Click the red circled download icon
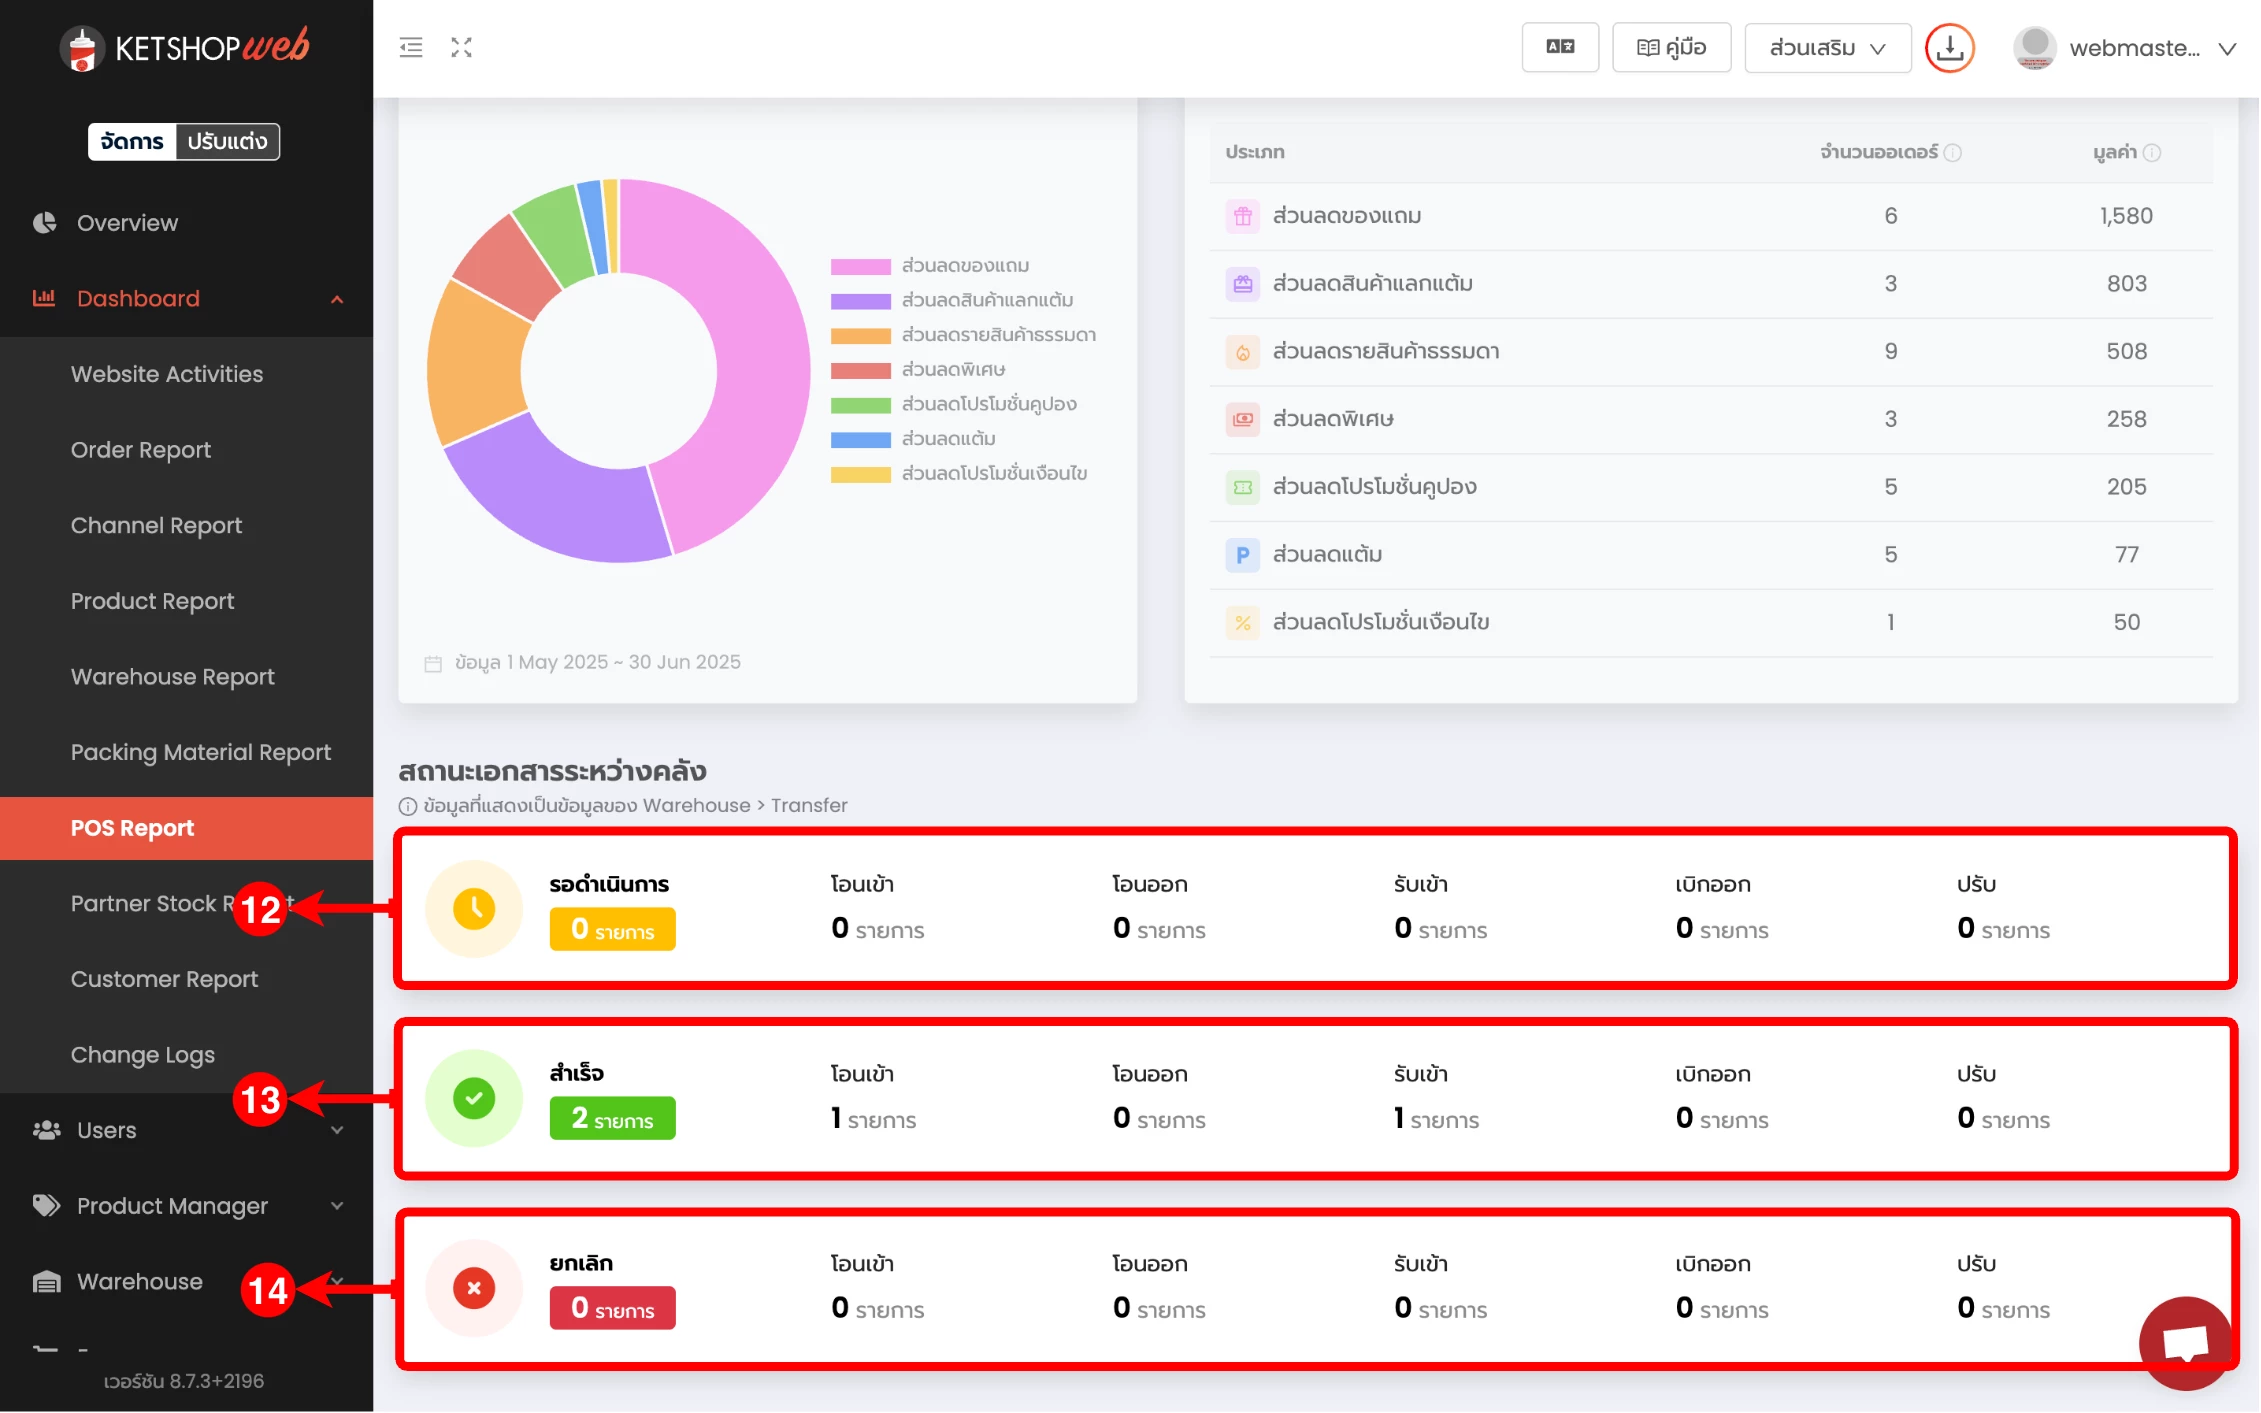This screenshot has width=2261, height=1413. (x=1949, y=47)
